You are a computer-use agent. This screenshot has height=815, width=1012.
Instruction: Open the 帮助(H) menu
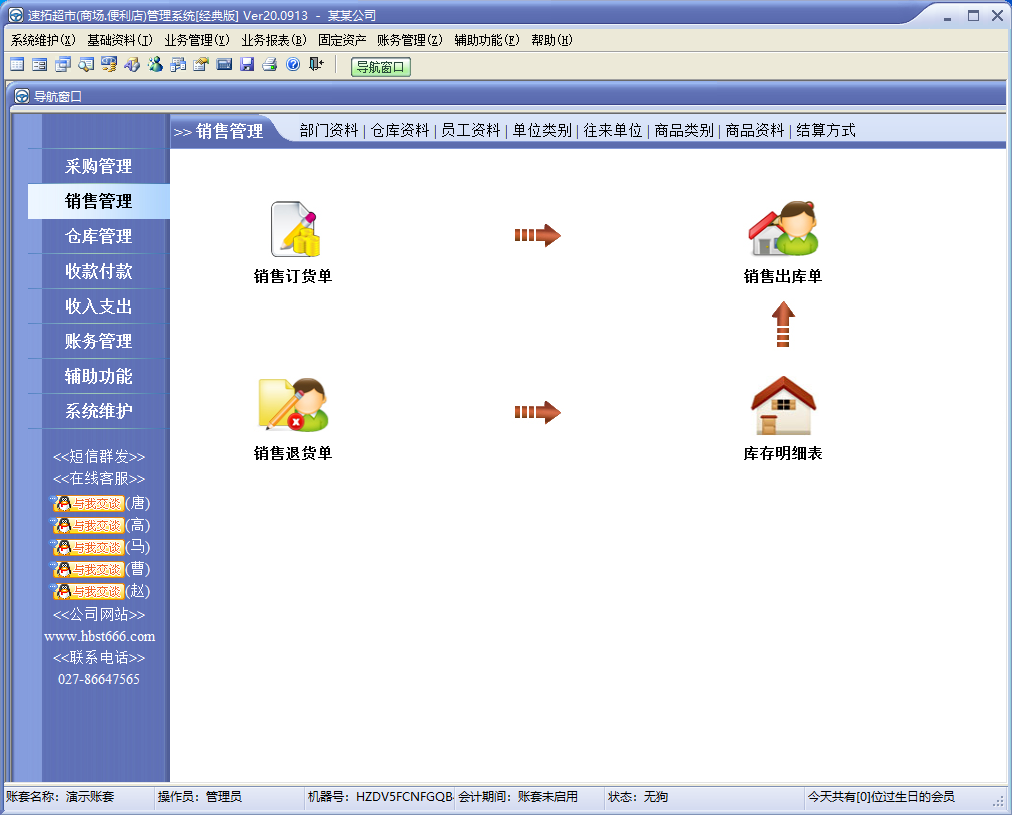pyautogui.click(x=552, y=40)
